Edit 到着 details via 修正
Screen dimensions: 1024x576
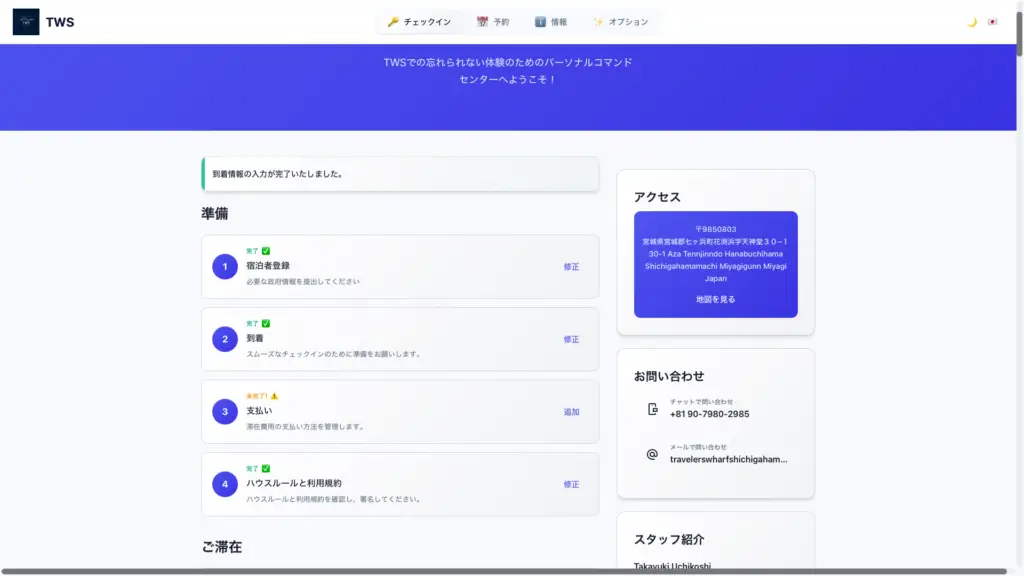pyautogui.click(x=571, y=339)
